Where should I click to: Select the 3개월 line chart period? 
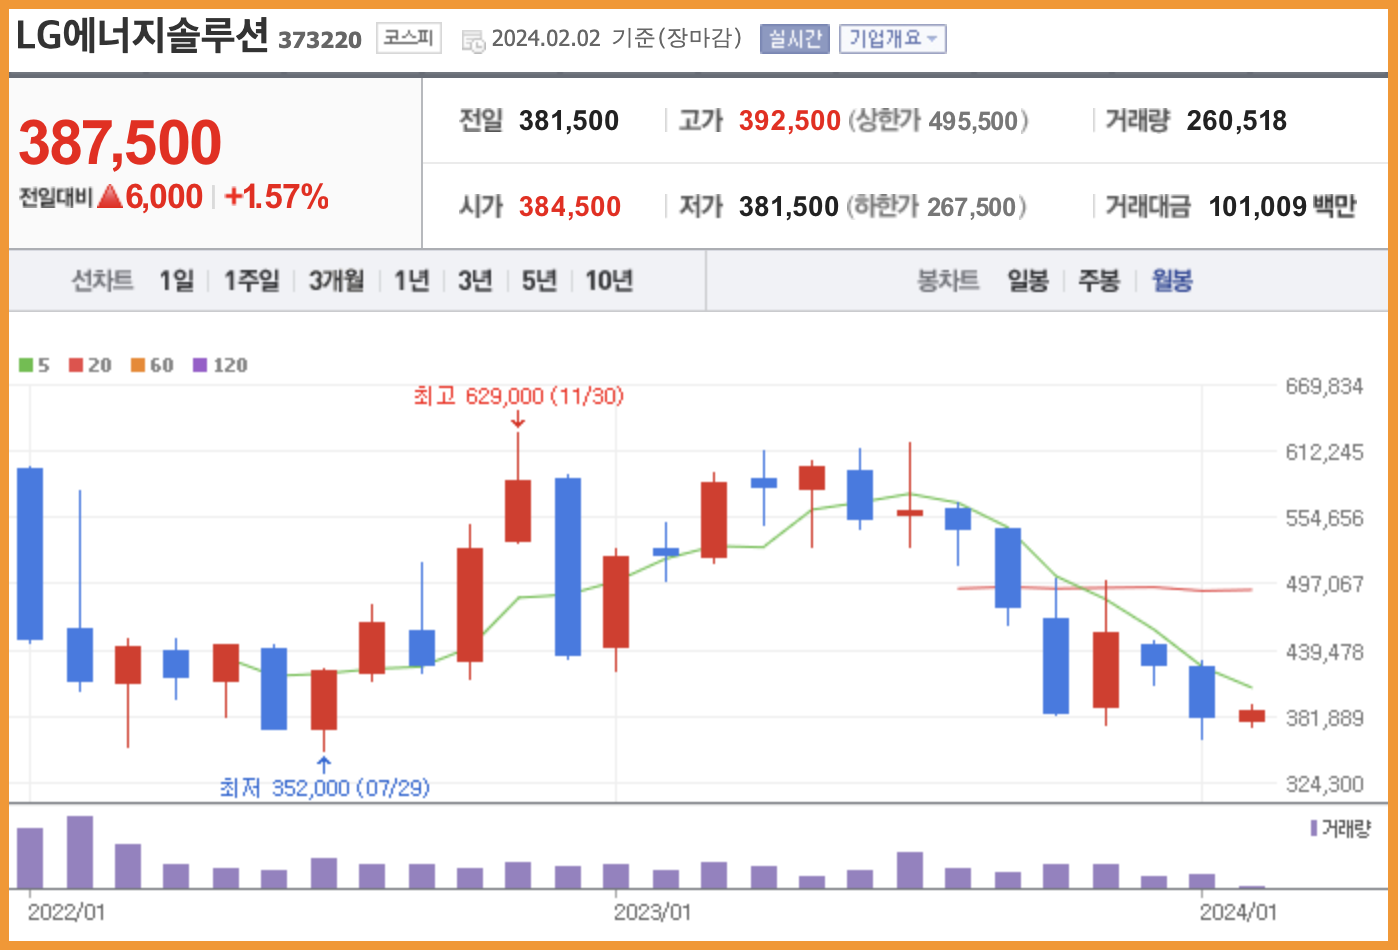336,281
